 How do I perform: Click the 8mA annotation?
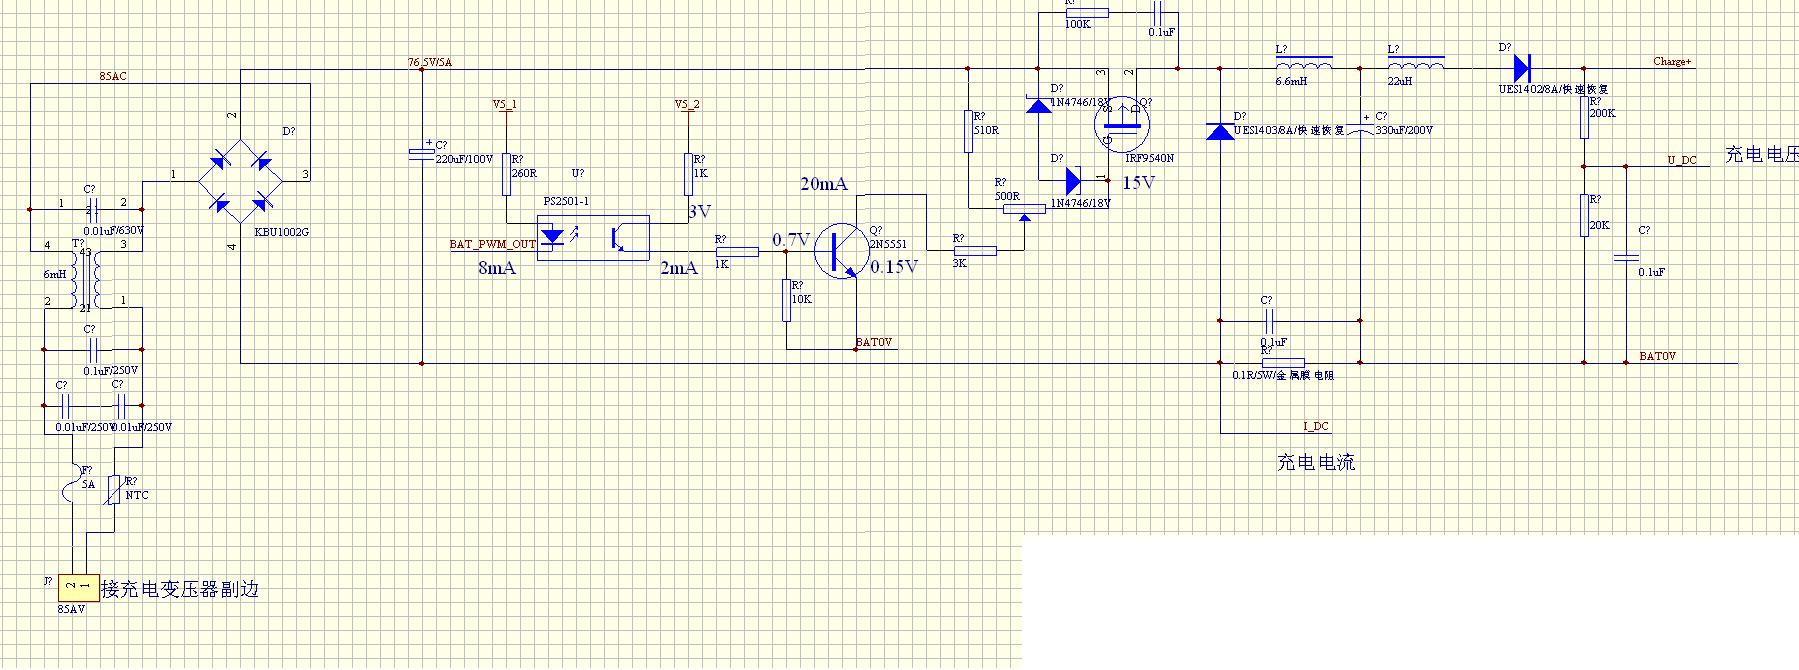click(497, 267)
